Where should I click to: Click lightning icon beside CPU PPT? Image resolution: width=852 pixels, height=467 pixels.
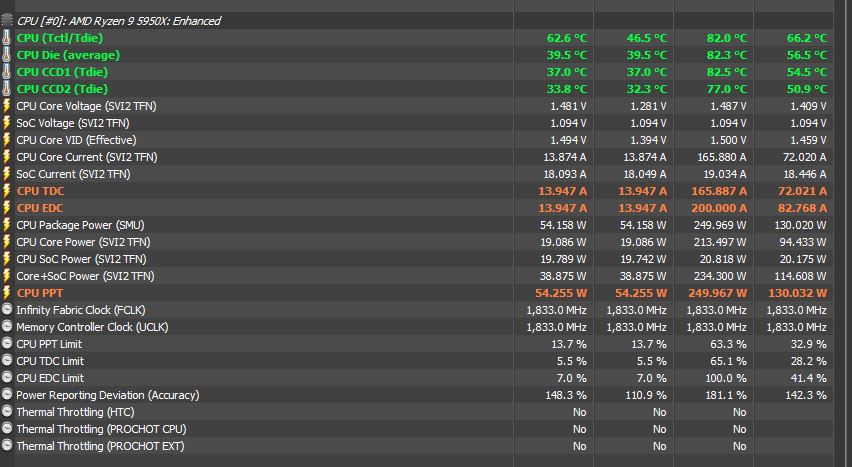[7, 293]
